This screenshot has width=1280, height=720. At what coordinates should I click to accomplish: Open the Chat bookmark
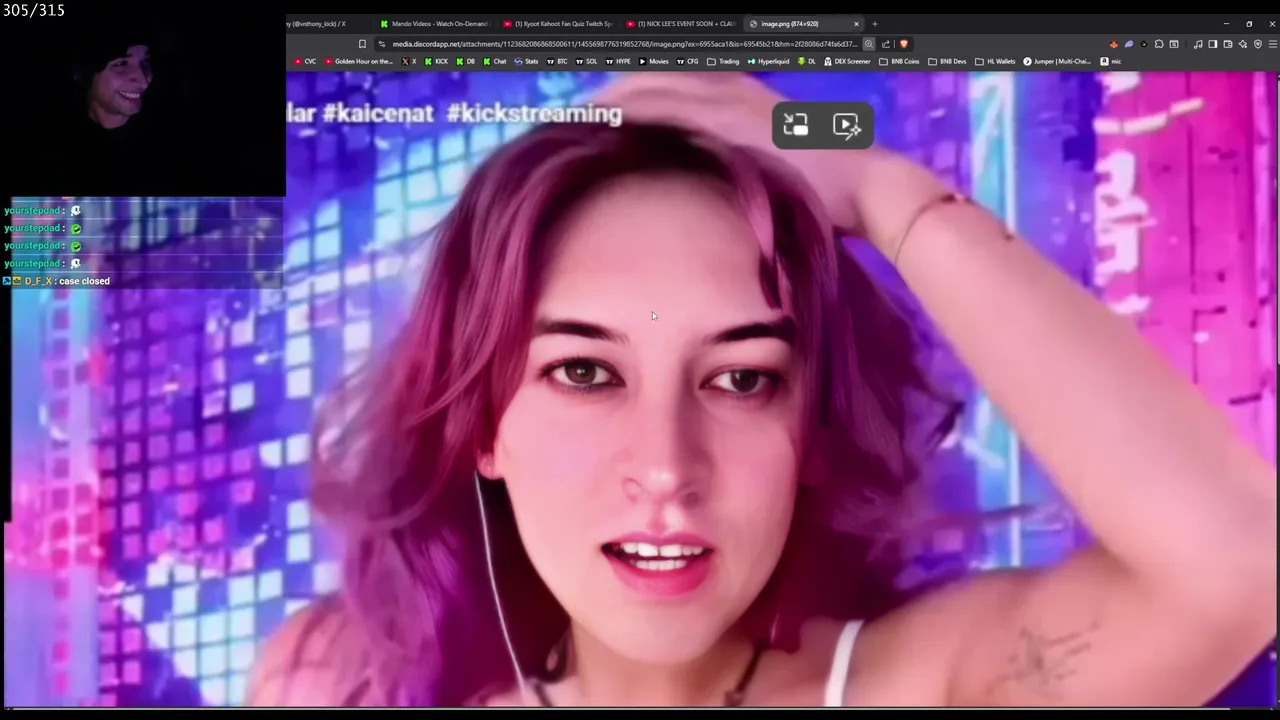(x=495, y=61)
